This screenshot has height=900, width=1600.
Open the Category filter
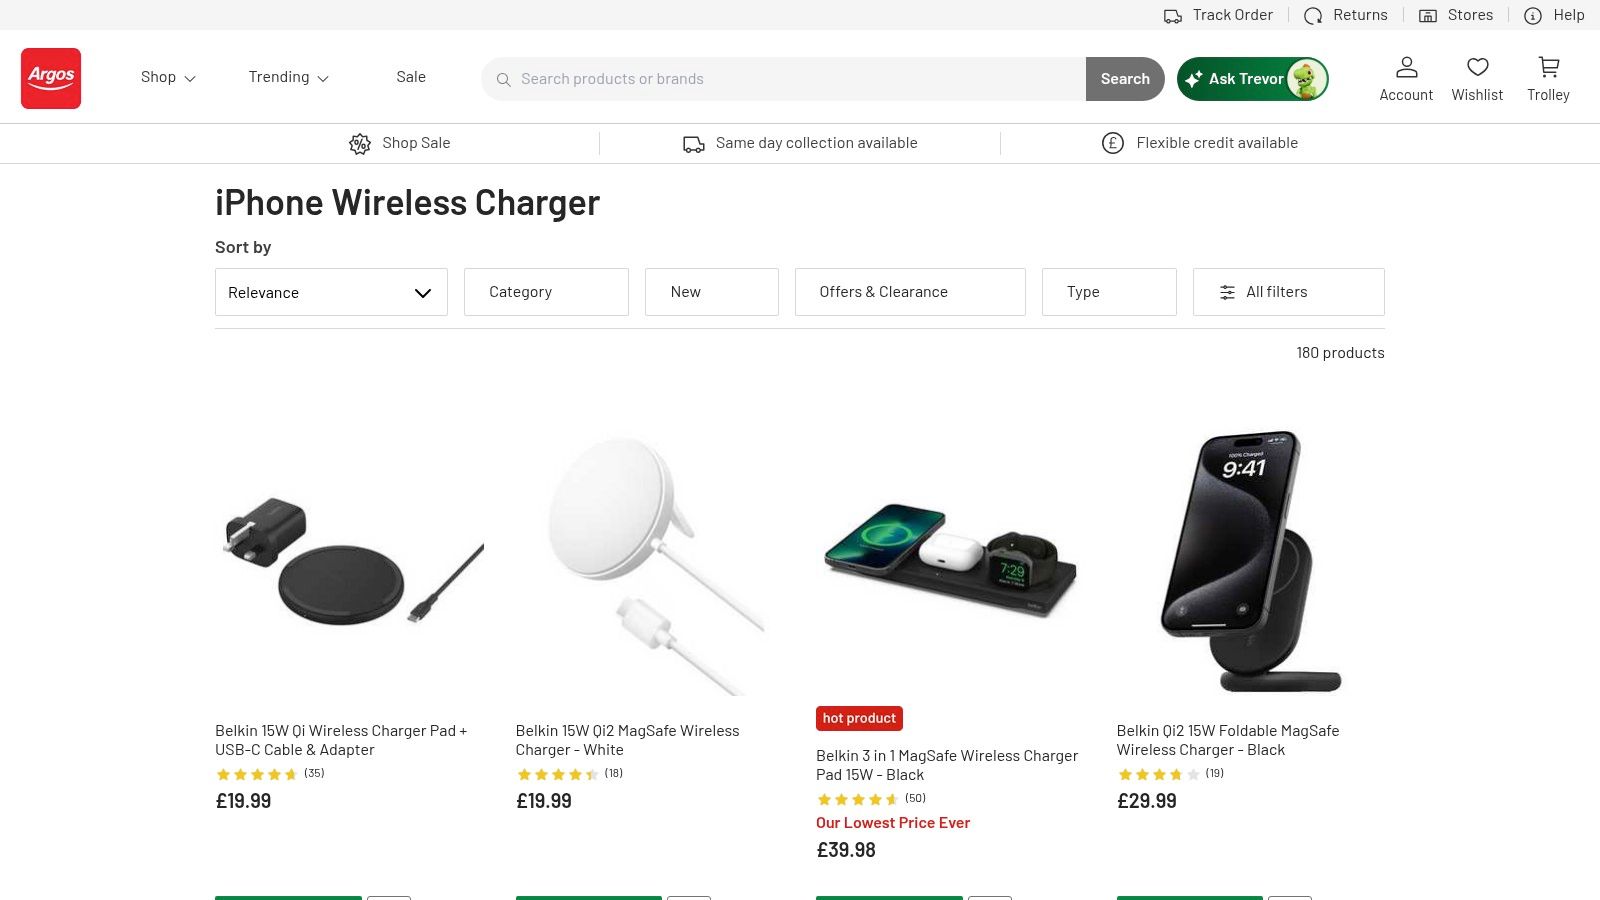coord(546,292)
